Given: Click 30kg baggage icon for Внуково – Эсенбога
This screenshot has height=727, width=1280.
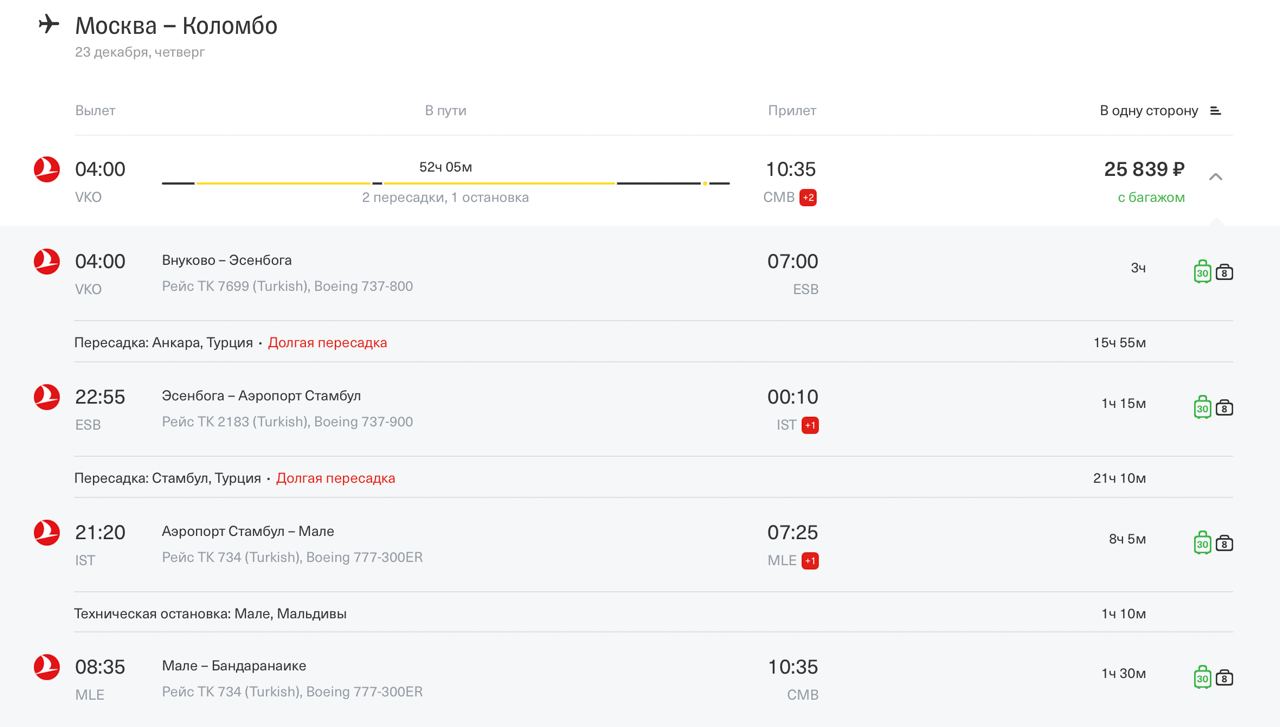Looking at the screenshot, I should coord(1202,272).
